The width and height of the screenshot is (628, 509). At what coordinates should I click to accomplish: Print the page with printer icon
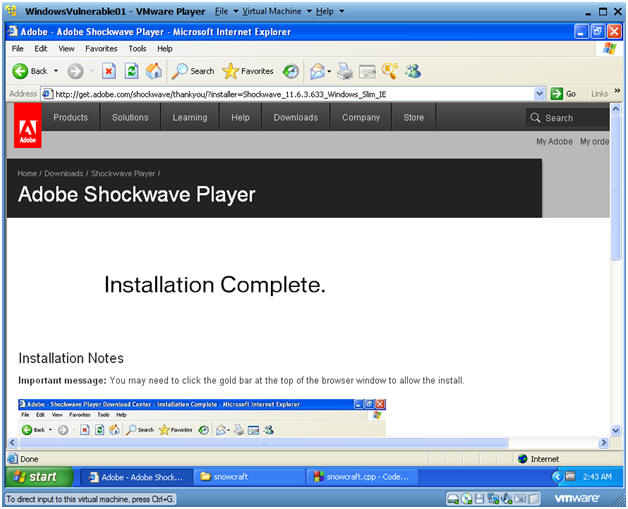point(344,71)
